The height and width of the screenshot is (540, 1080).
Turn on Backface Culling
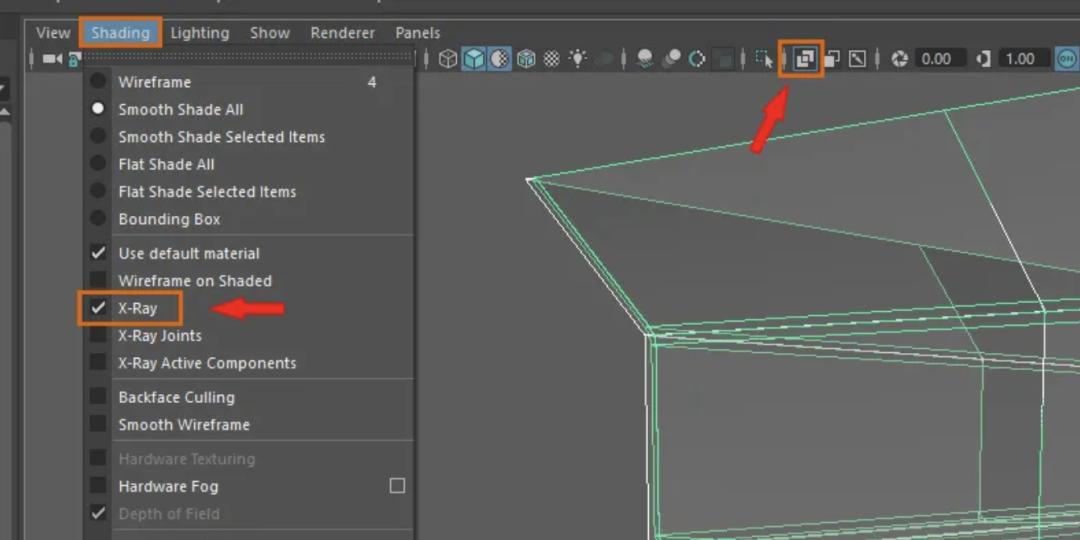pyautogui.click(x=98, y=397)
